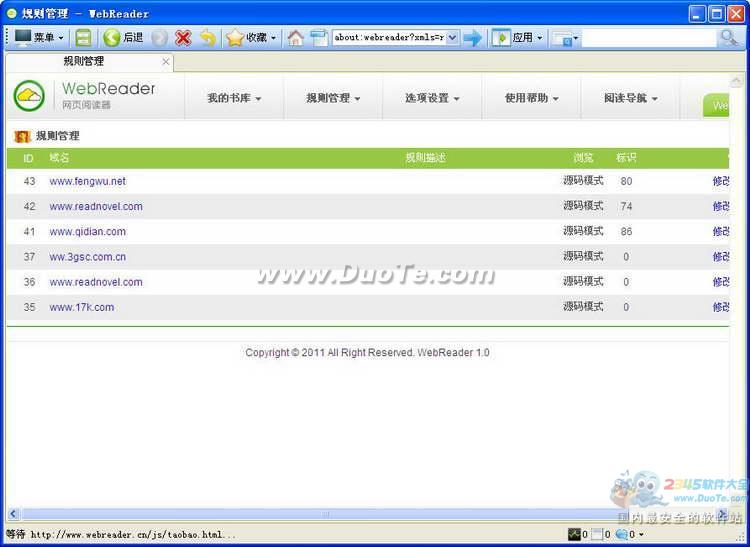
Task: Open the ww.3gsc.com.cn rule link
Action: (x=88, y=257)
